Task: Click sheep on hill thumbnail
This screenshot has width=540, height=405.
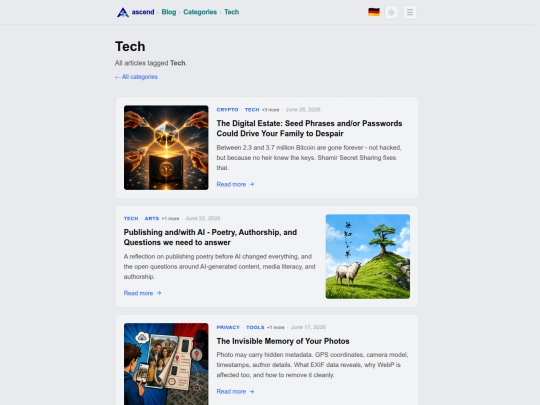Action: pos(368,256)
